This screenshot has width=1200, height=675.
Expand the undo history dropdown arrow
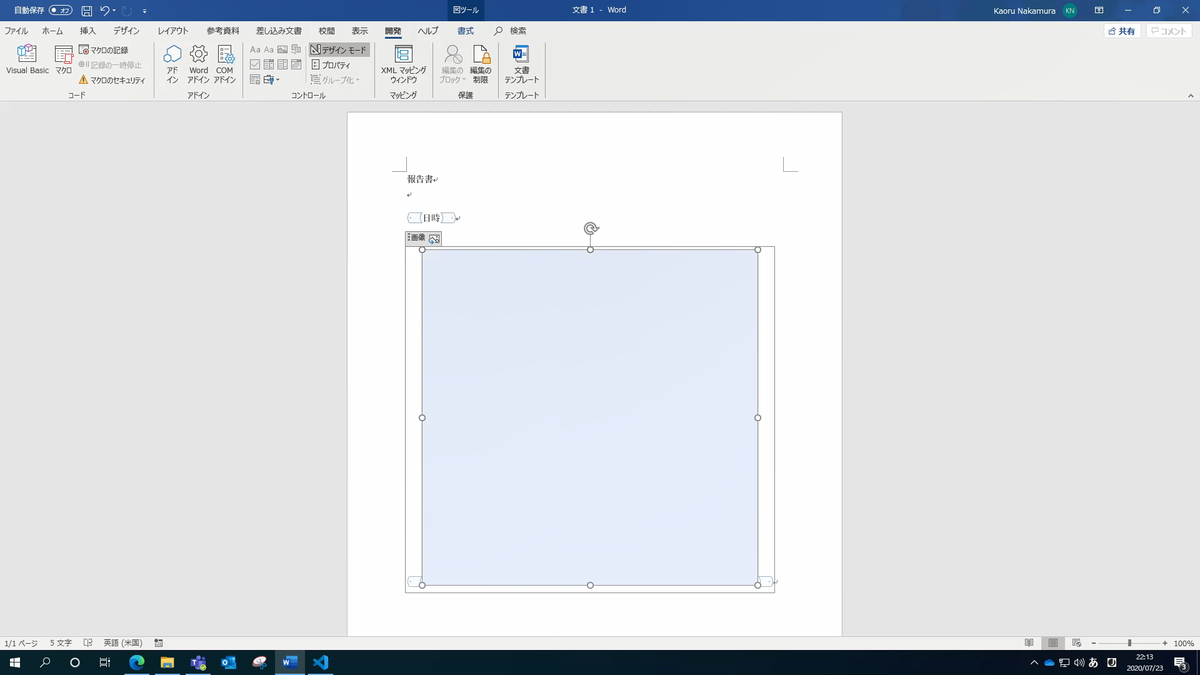click(x=116, y=10)
